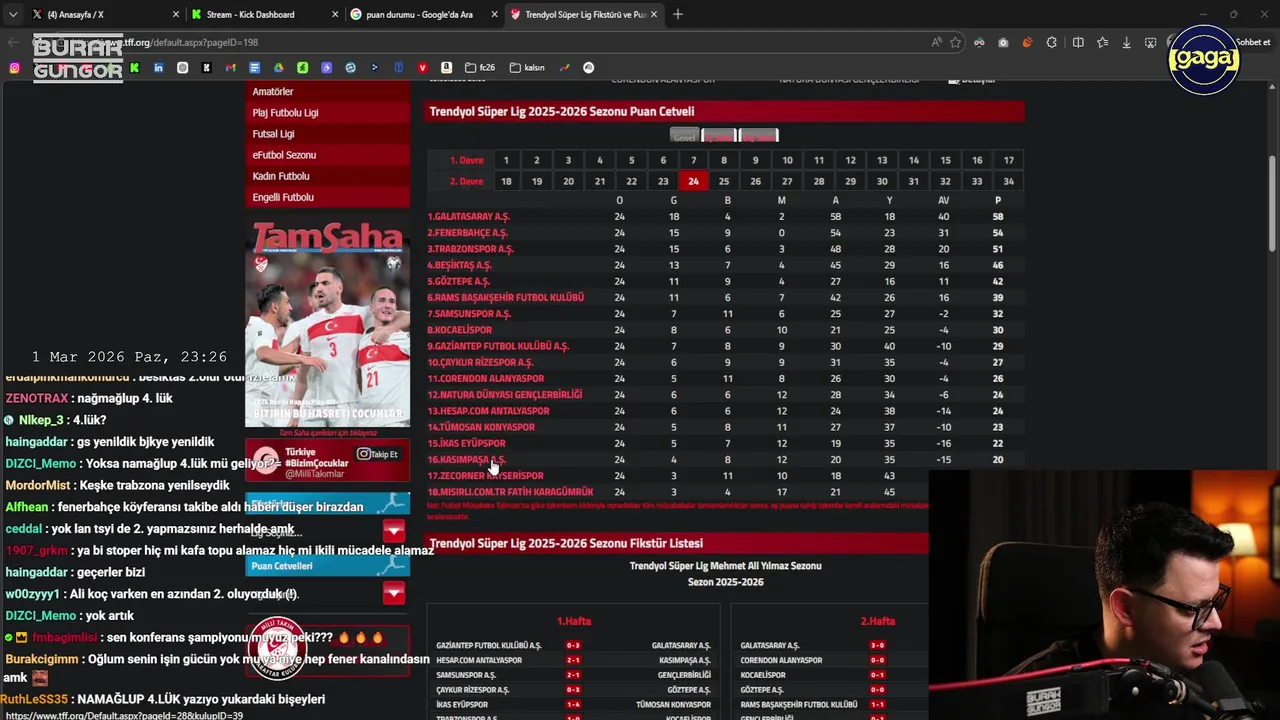The width and height of the screenshot is (1280, 720).
Task: Open the Samsunspor A.Ş. team link
Action: 469,314
